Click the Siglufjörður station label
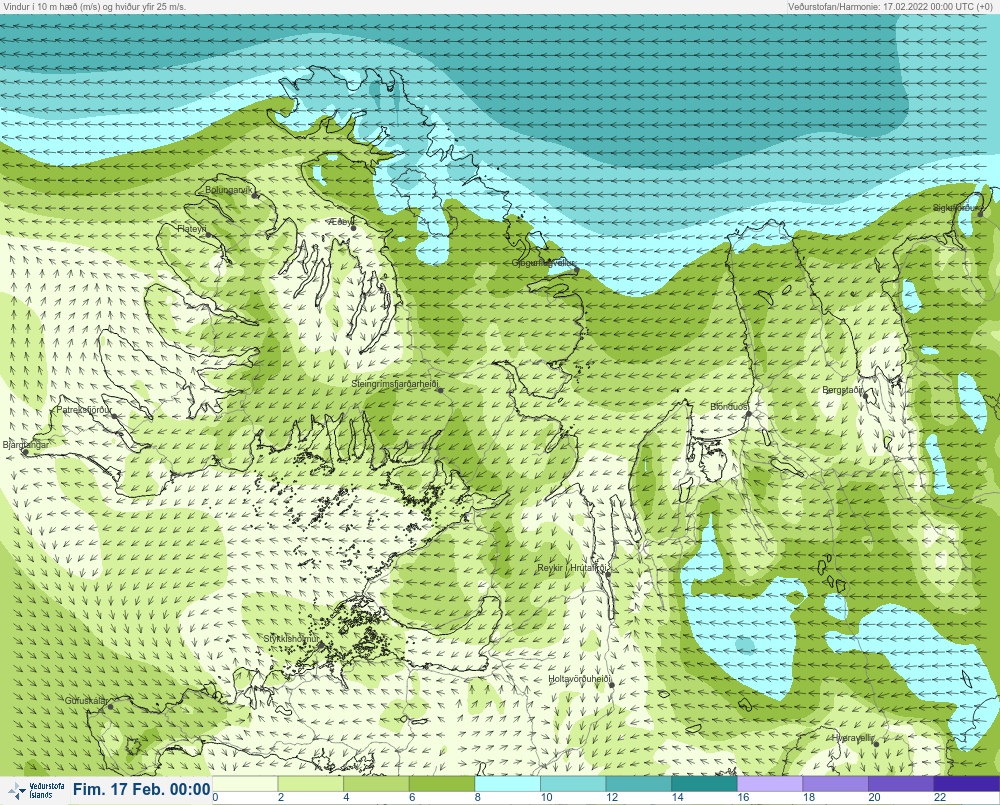This screenshot has width=1000, height=805. tap(956, 208)
